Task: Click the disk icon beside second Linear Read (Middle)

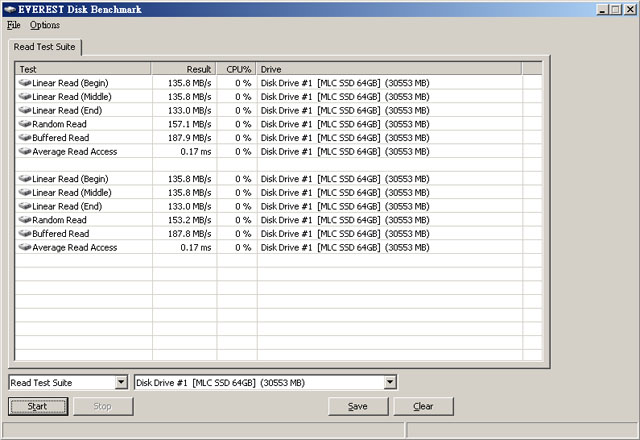Action: click(x=25, y=193)
